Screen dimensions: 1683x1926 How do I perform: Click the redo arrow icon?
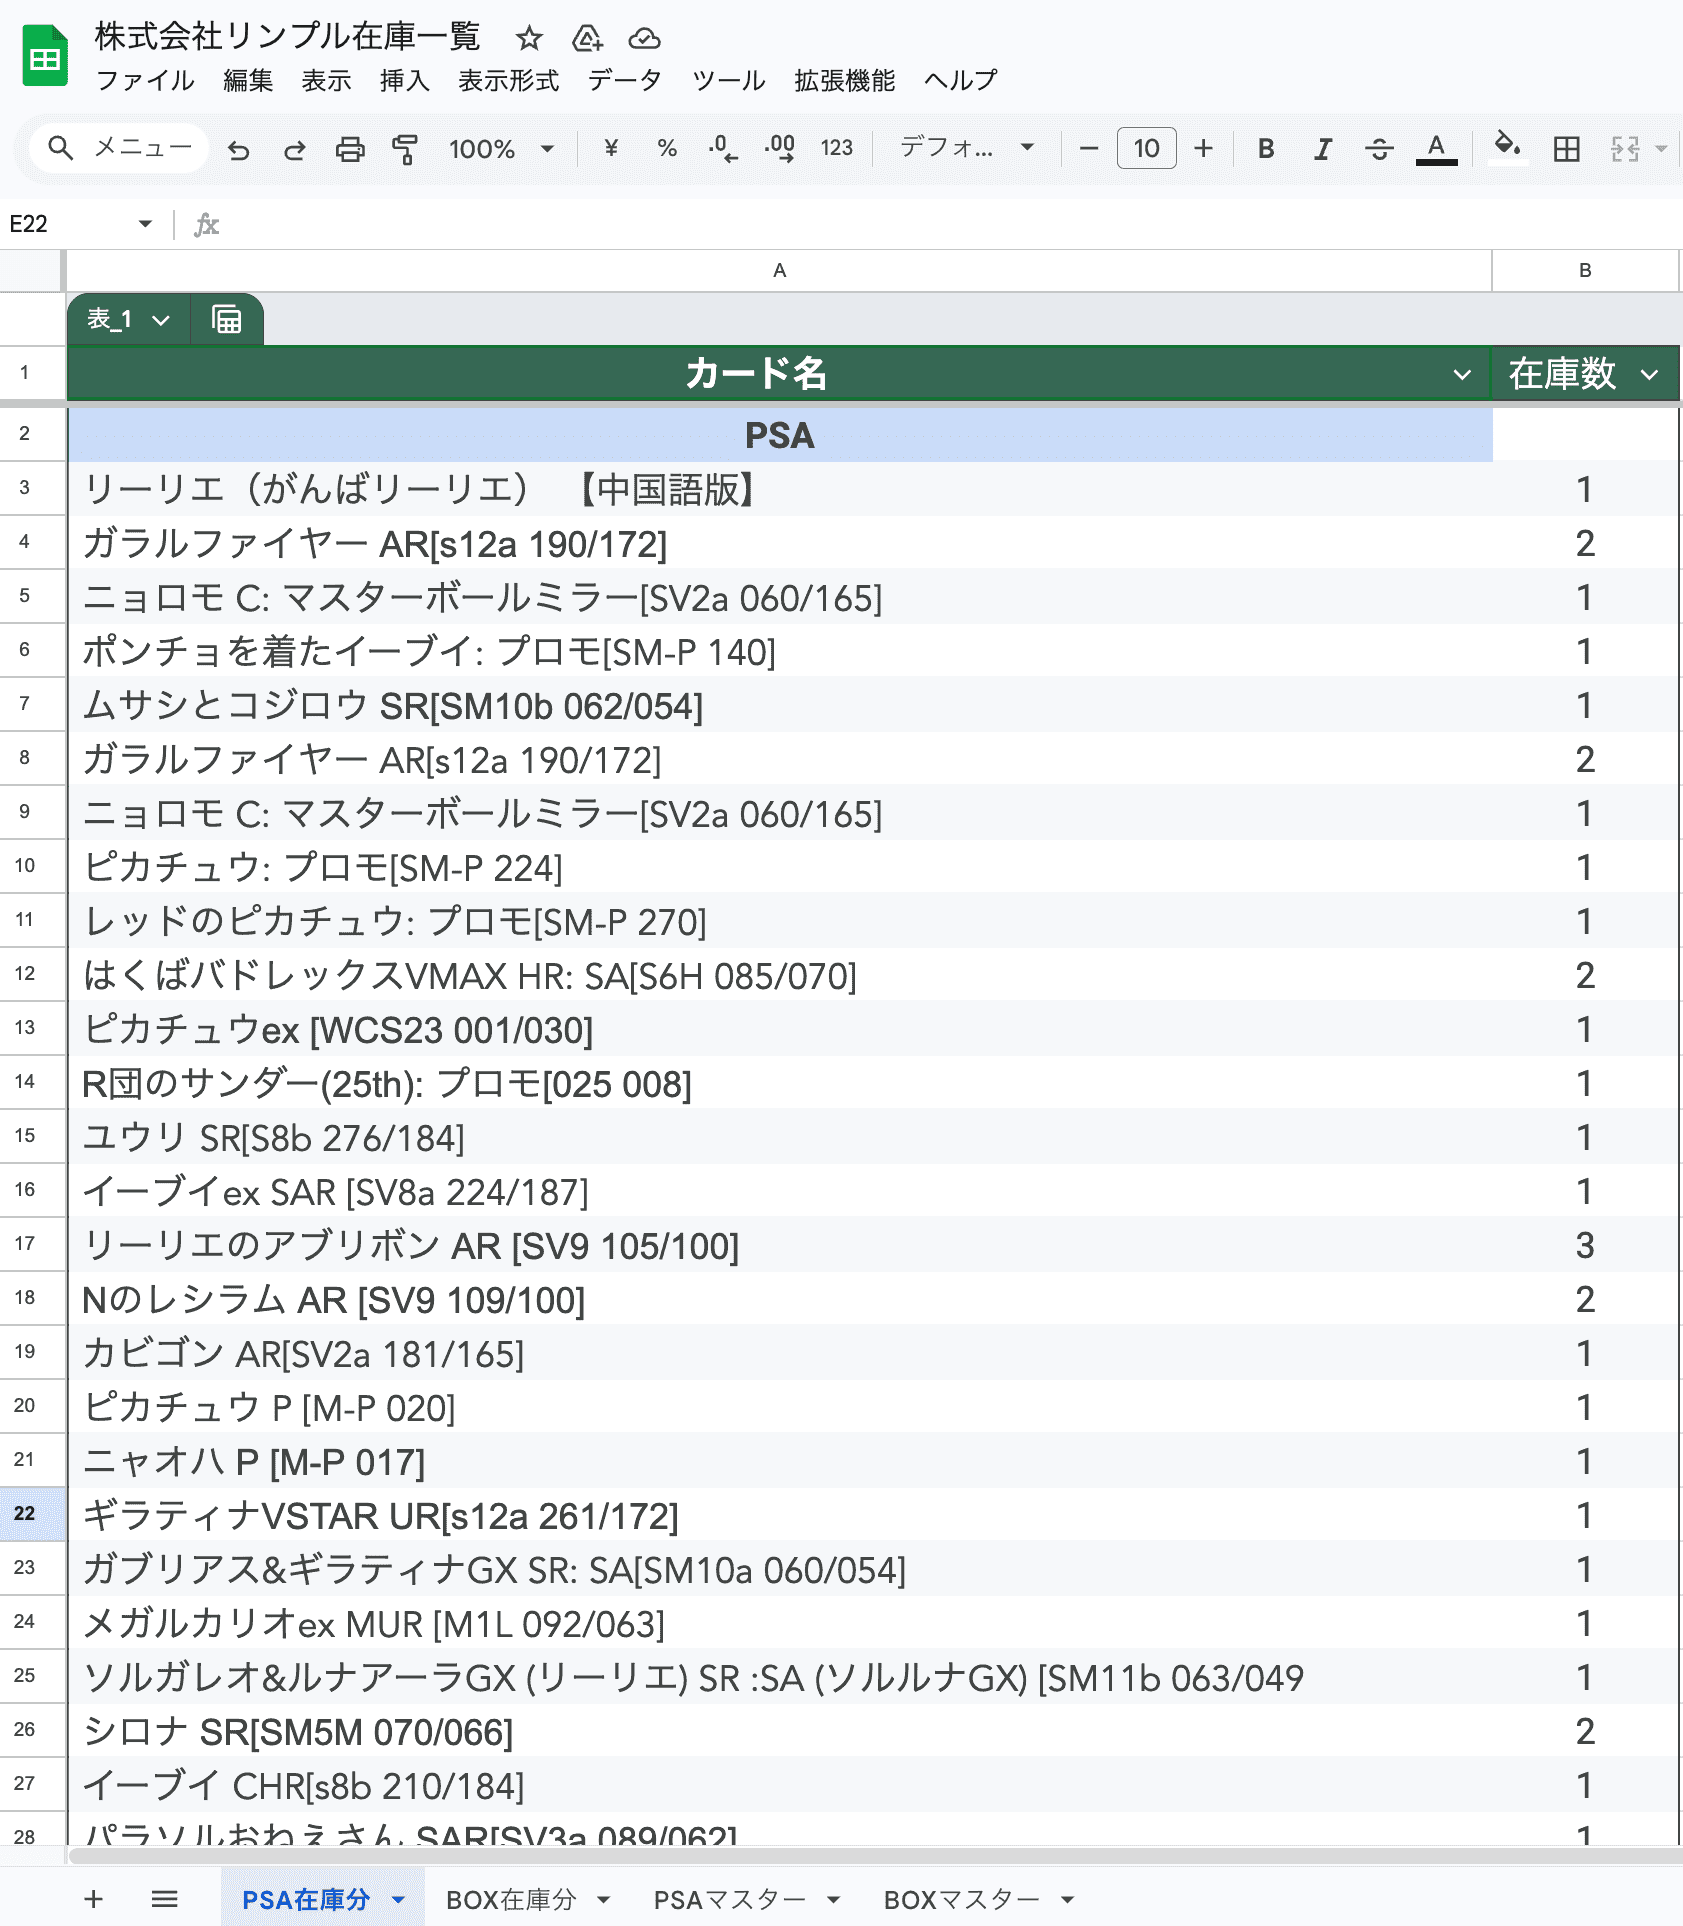point(294,149)
